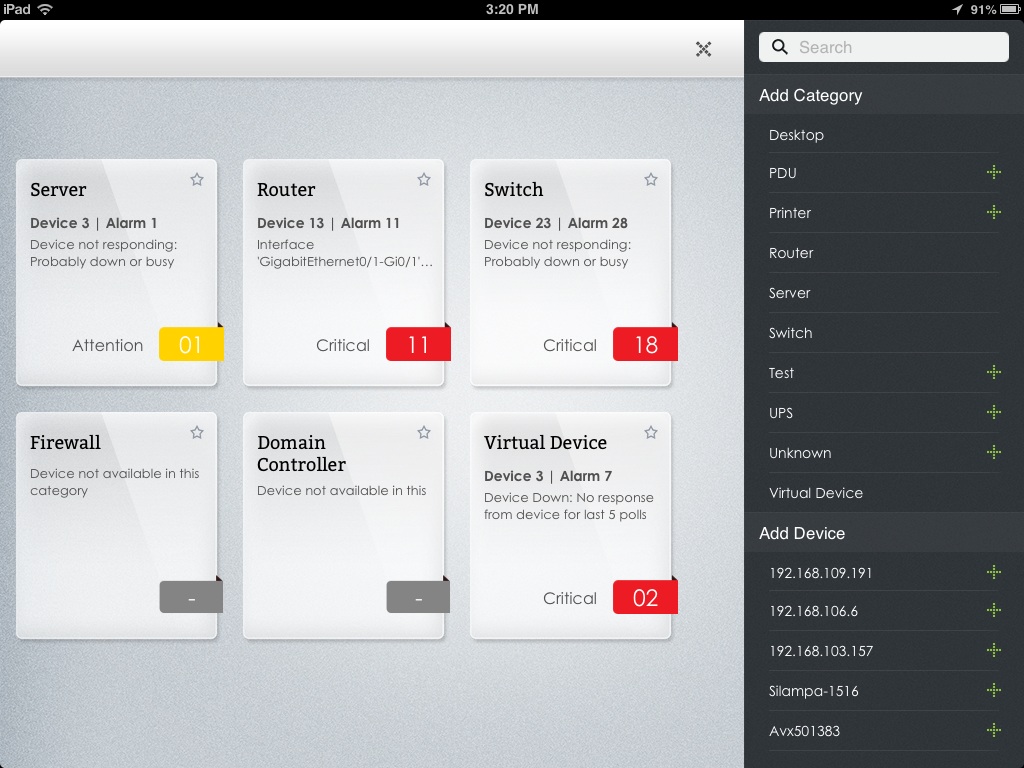Select Test in category list

(884, 373)
